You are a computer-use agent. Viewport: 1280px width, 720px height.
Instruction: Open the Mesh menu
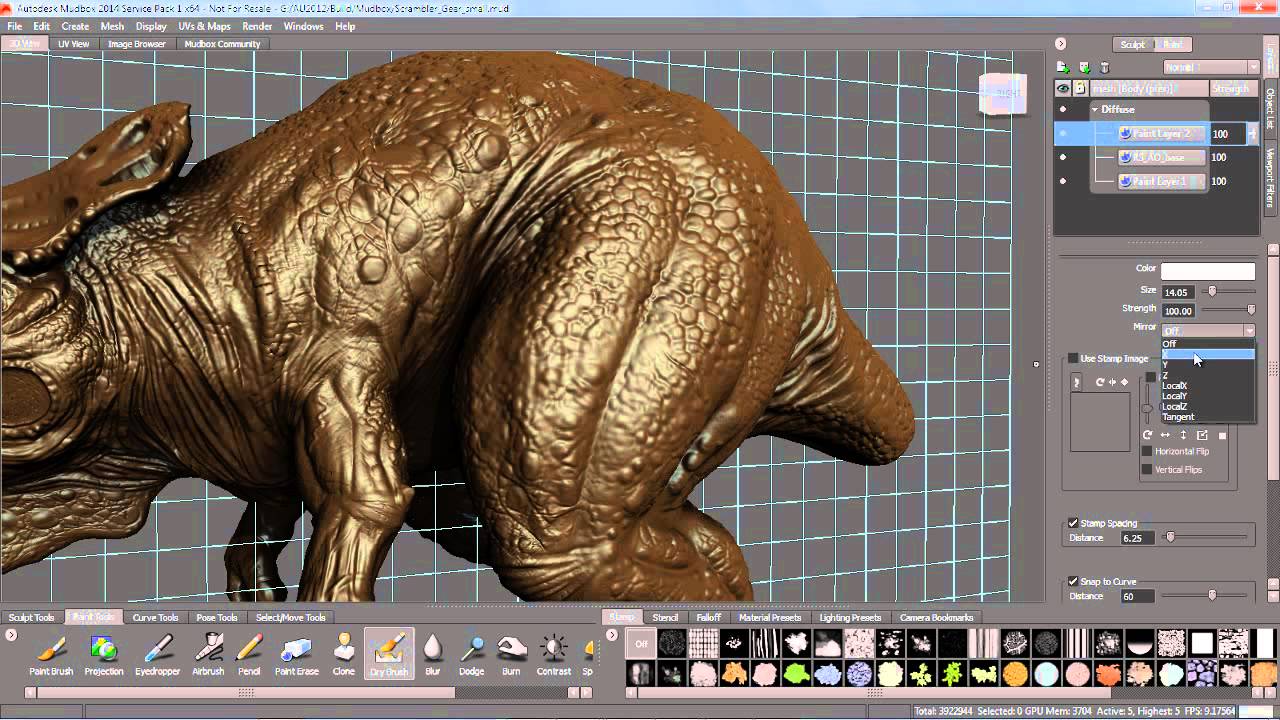(x=112, y=26)
